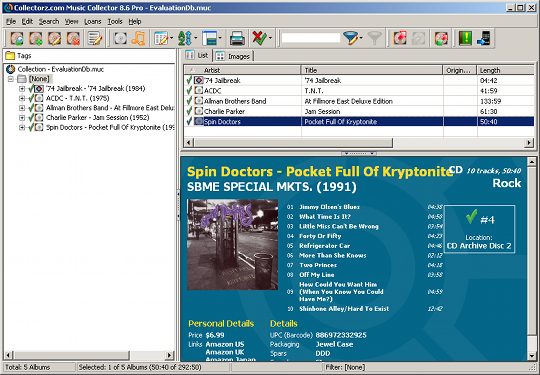
Task: Expand ACDC - T.N.T. (1975) tree node
Action: click(22, 98)
